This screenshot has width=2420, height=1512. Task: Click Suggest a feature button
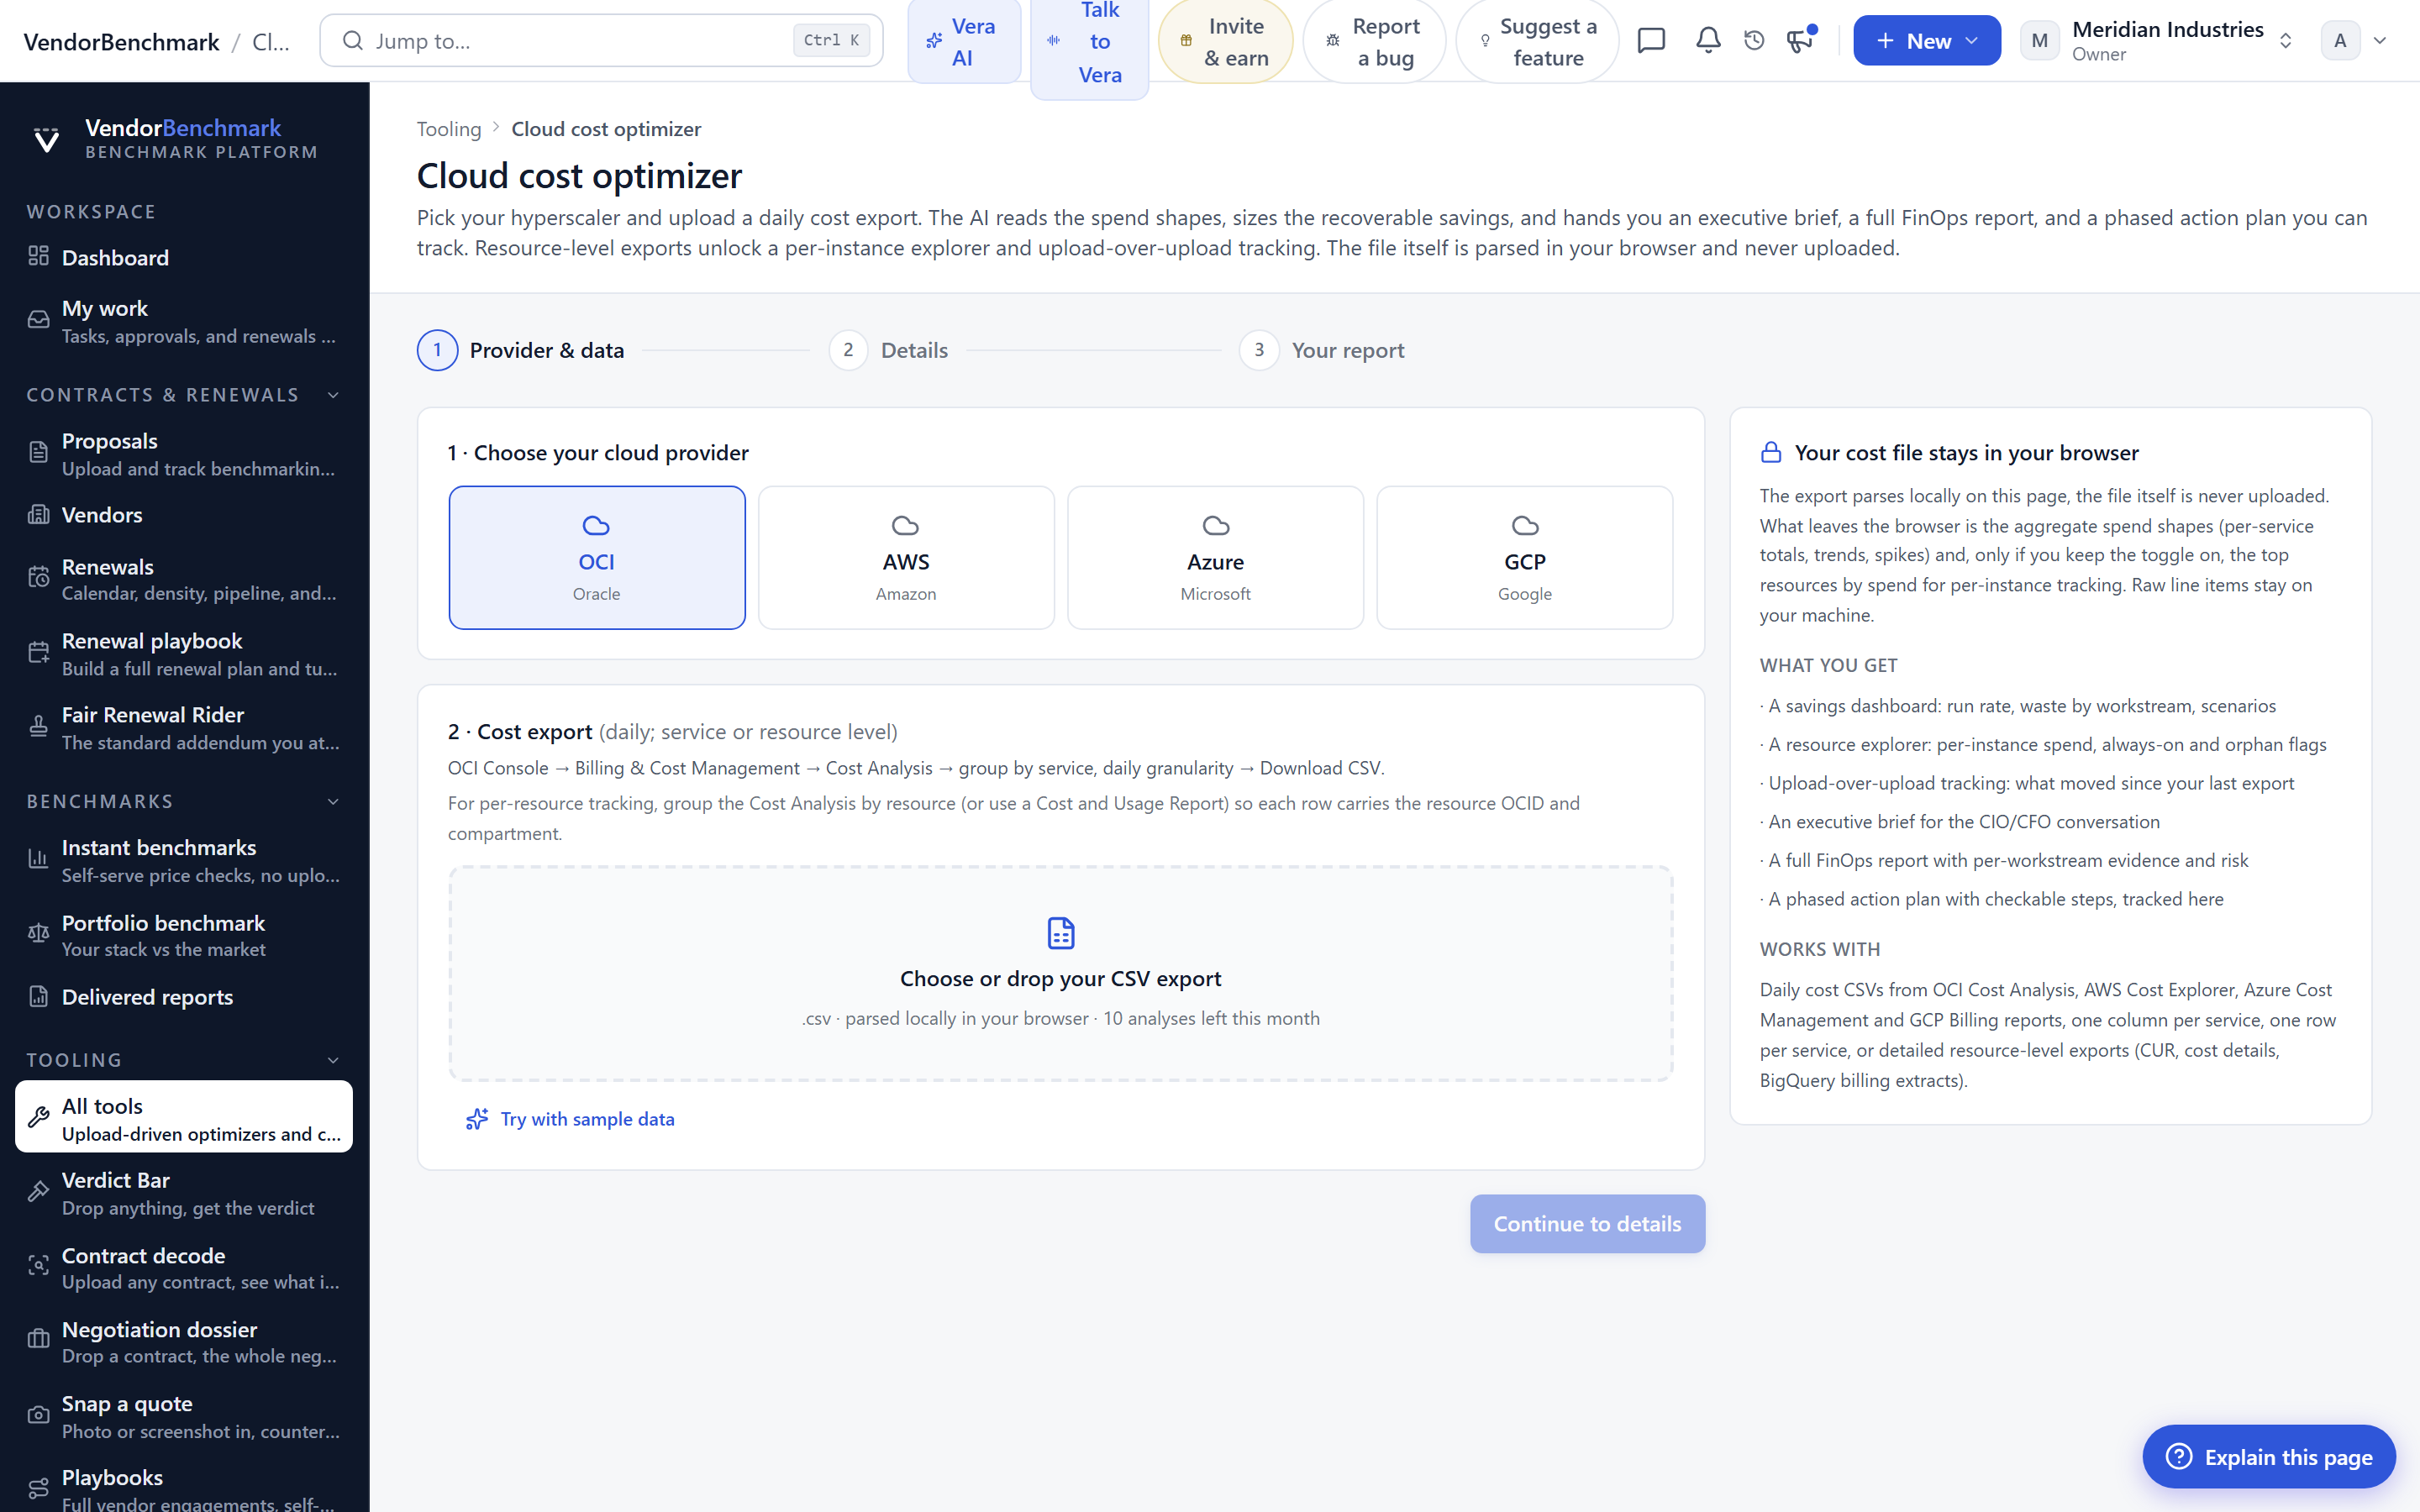point(1537,41)
